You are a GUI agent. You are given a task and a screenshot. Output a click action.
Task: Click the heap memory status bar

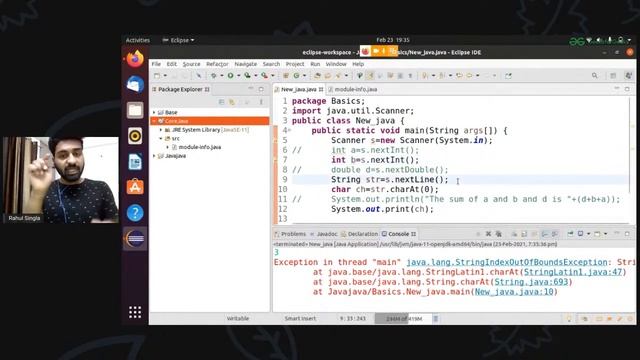point(403,319)
